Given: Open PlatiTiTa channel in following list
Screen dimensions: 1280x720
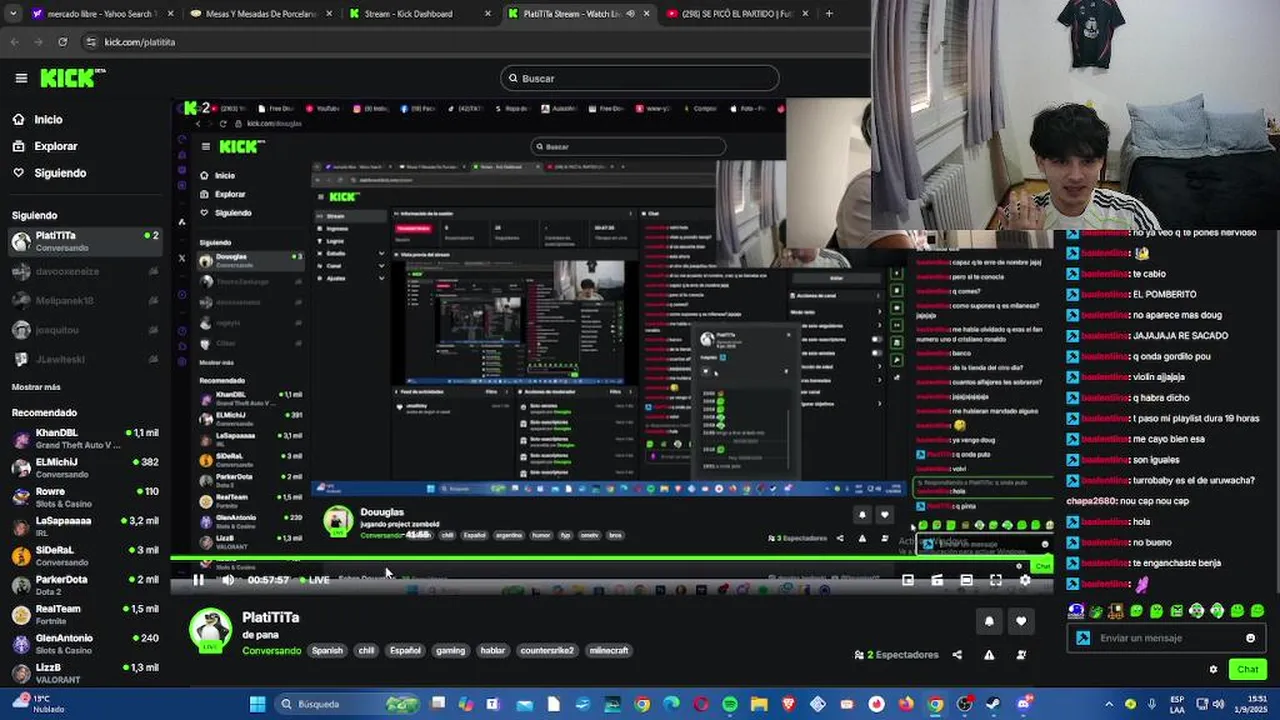Looking at the screenshot, I should (84, 241).
